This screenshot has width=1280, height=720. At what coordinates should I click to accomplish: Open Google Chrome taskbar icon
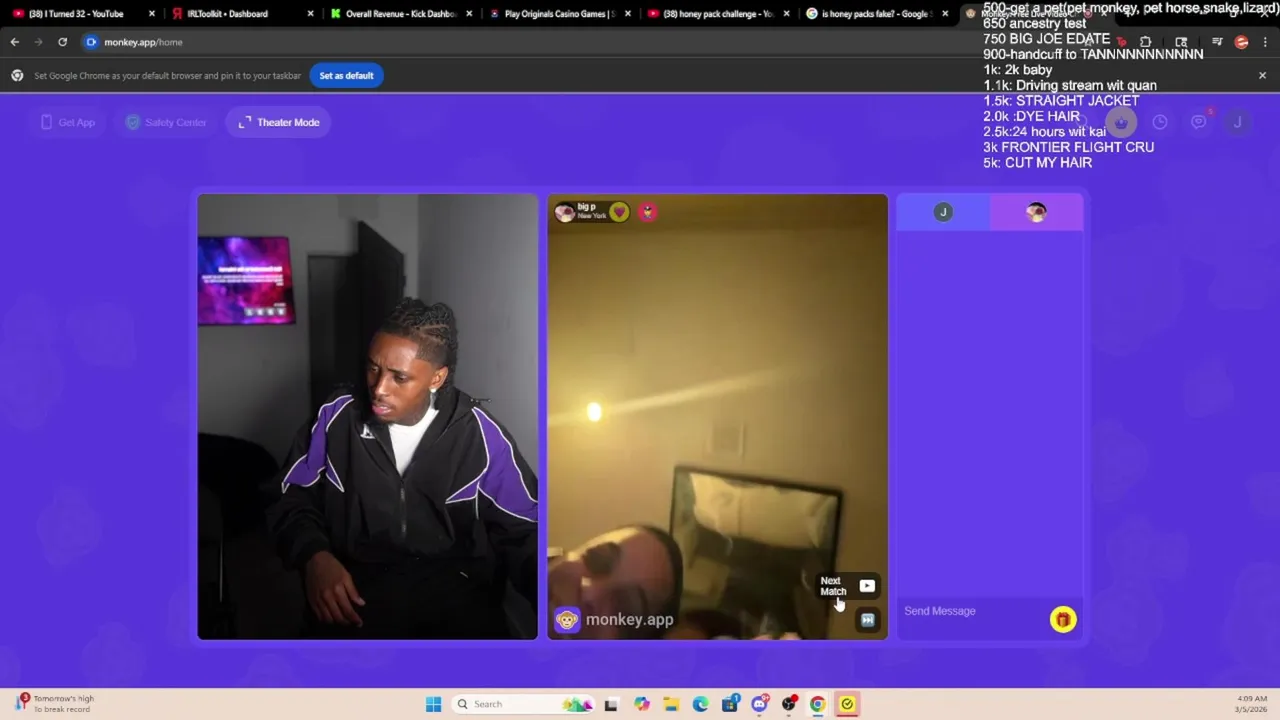pyautogui.click(x=818, y=704)
